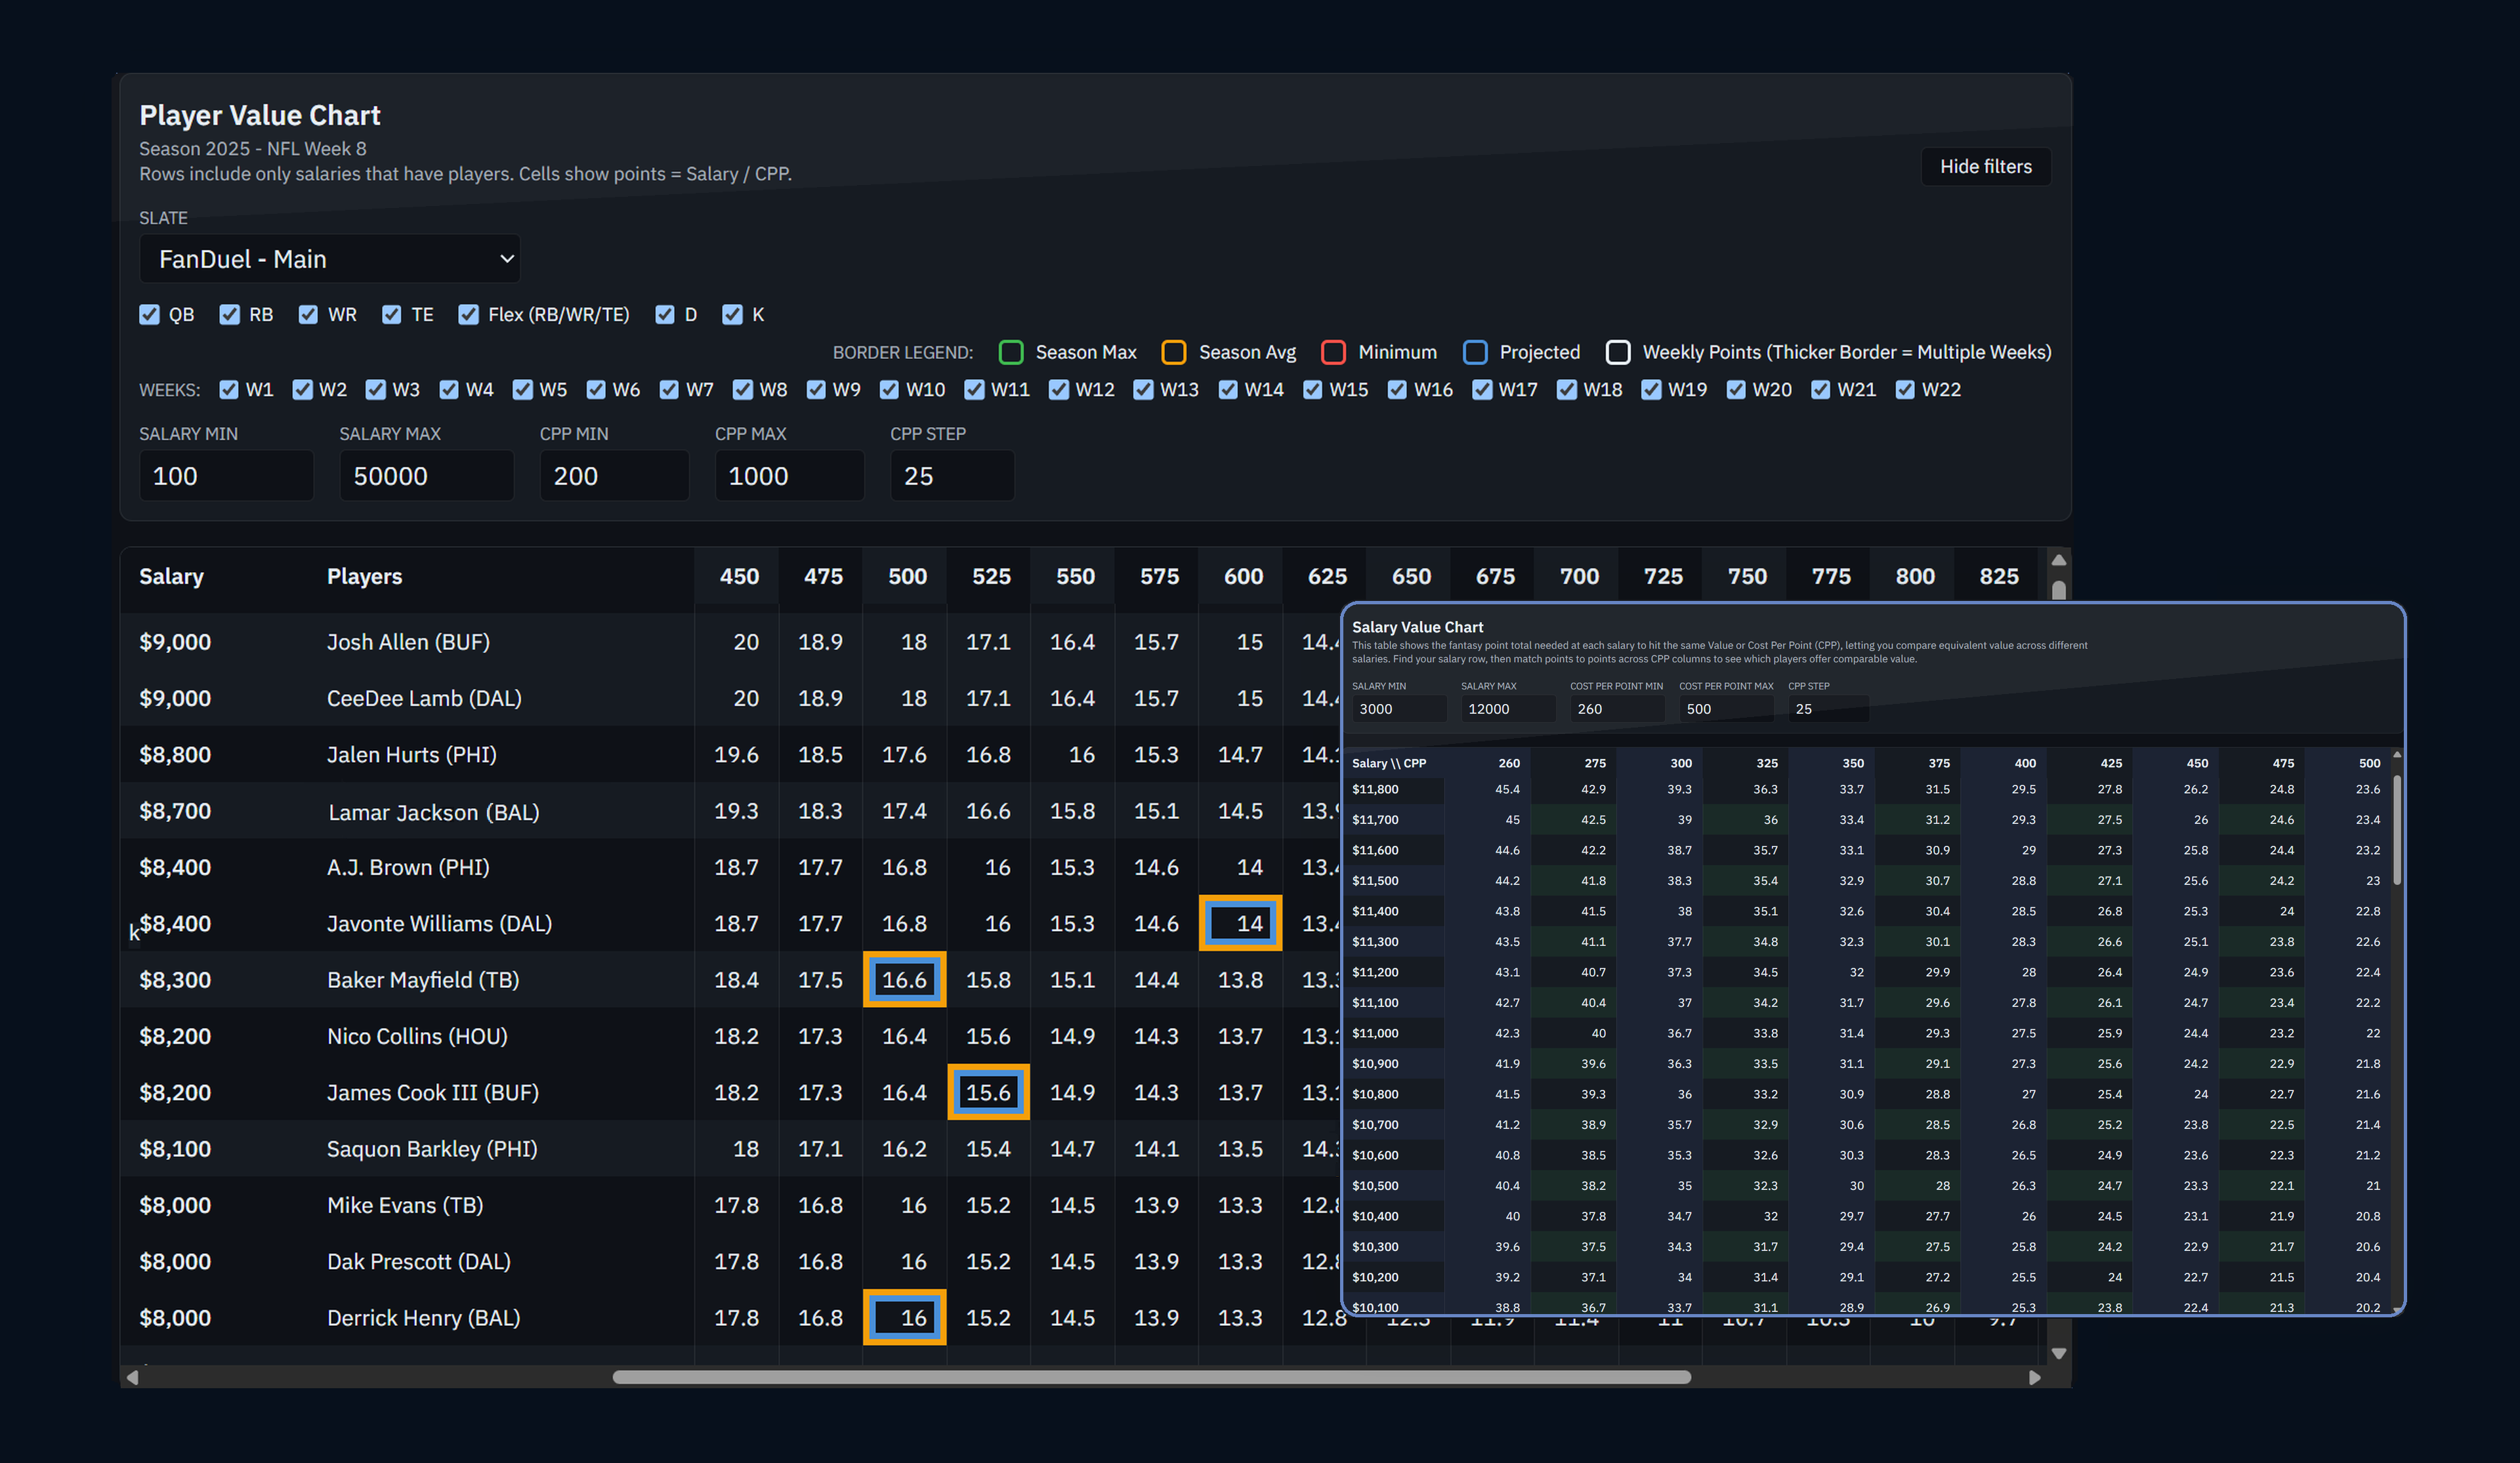Viewport: 2520px width, 1463px height.
Task: Uncheck the D position checkbox
Action: pos(665,314)
